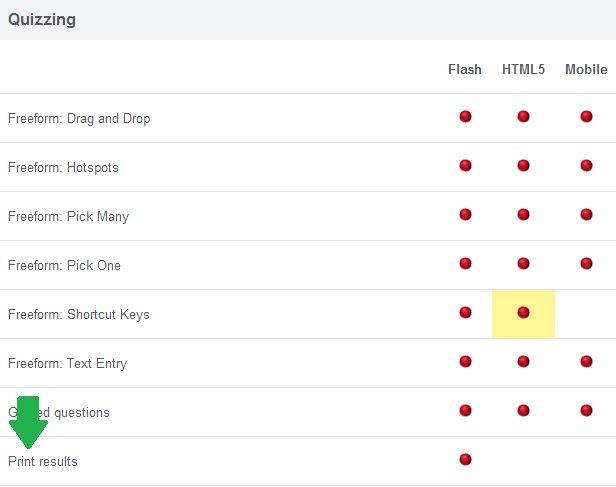Click the green down arrow
This screenshot has width=616, height=487.
pyautogui.click(x=28, y=421)
